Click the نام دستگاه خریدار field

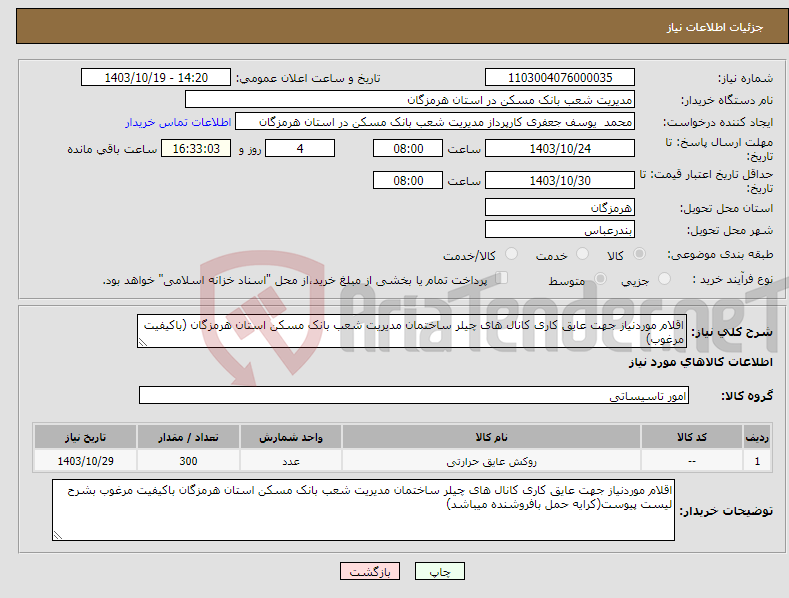click(410, 100)
